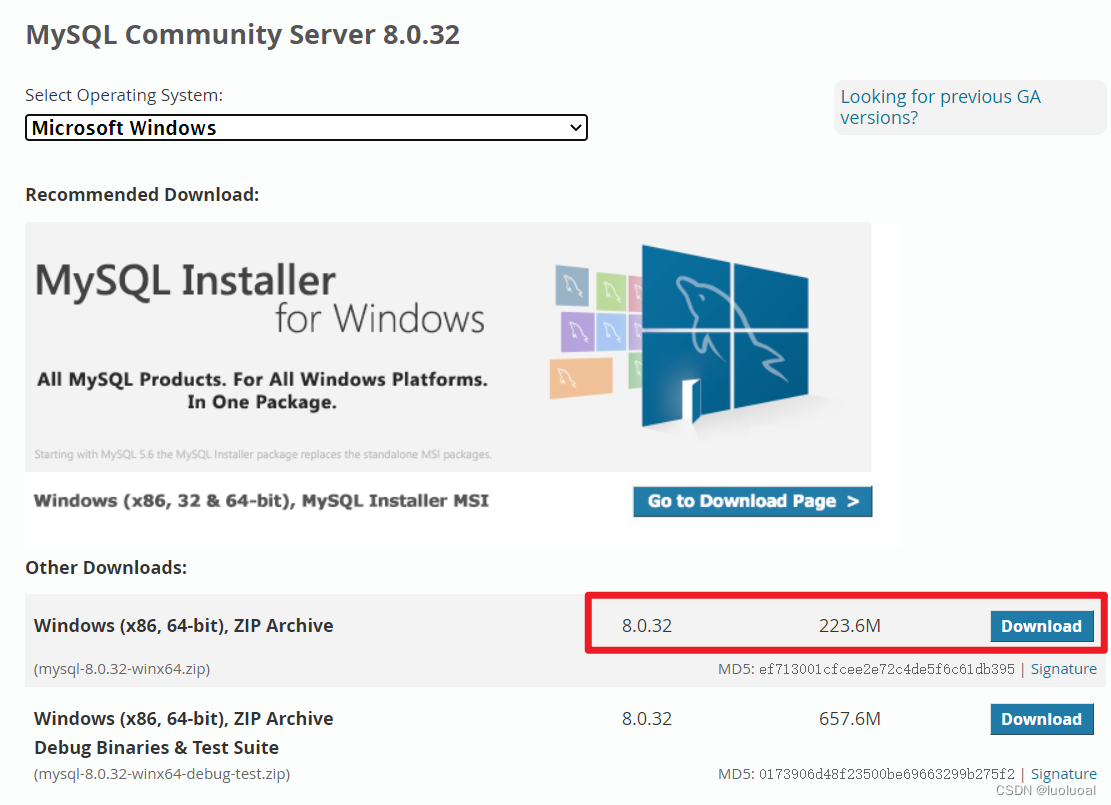This screenshot has height=805, width=1111.
Task: Open Signature link for the debug-test zip
Action: point(1064,774)
